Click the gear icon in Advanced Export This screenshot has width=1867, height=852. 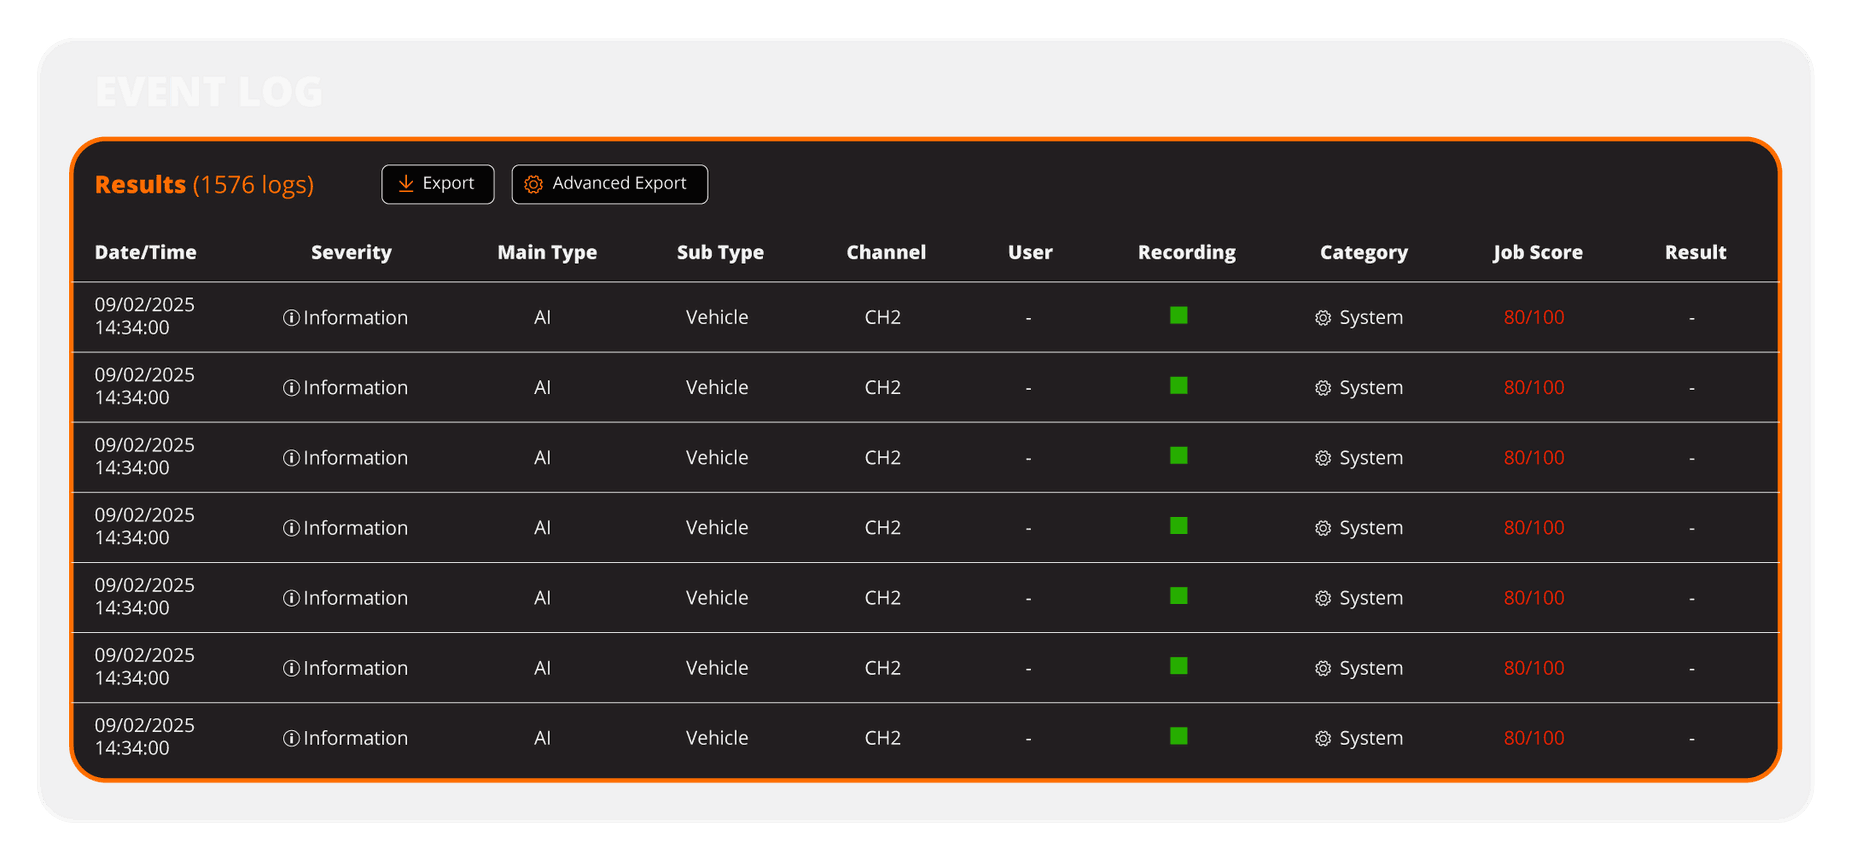coord(533,184)
